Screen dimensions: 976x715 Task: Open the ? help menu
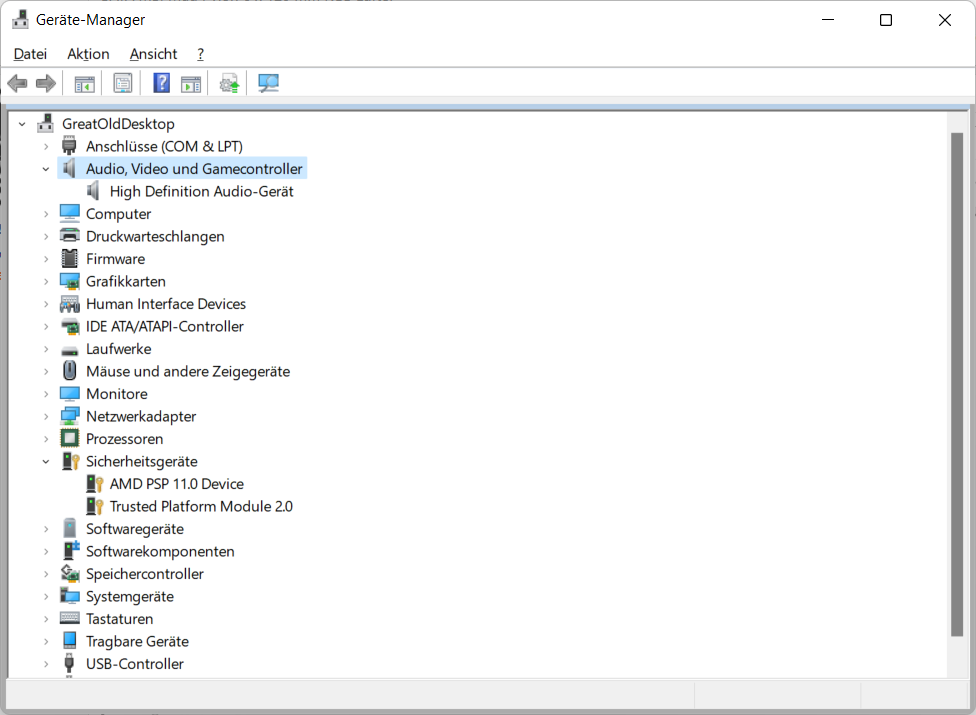pyautogui.click(x=200, y=54)
